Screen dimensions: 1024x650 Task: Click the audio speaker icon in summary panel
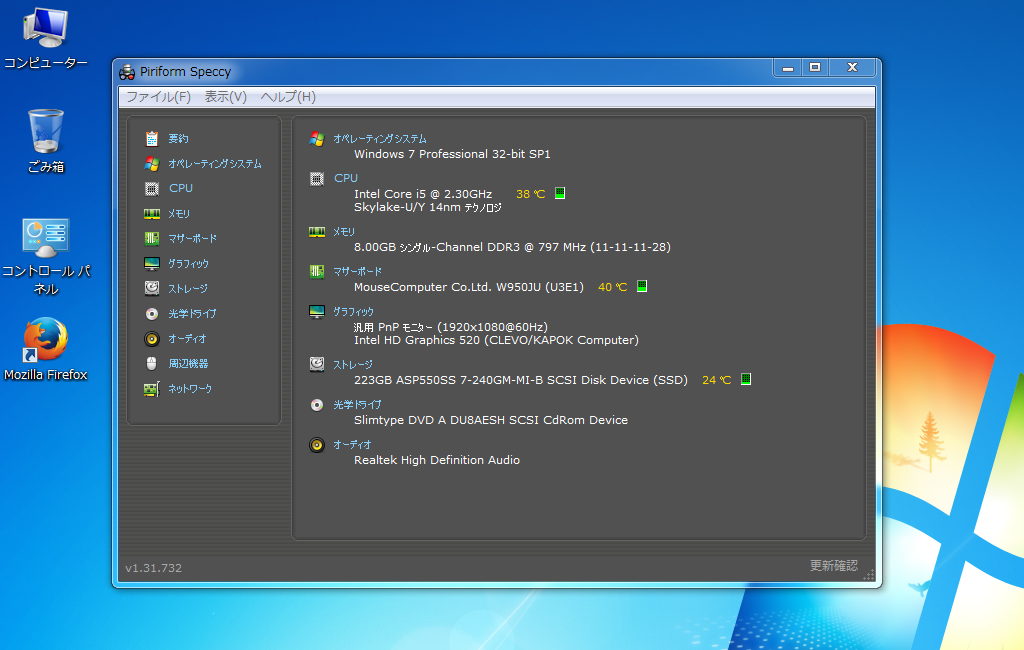(317, 445)
